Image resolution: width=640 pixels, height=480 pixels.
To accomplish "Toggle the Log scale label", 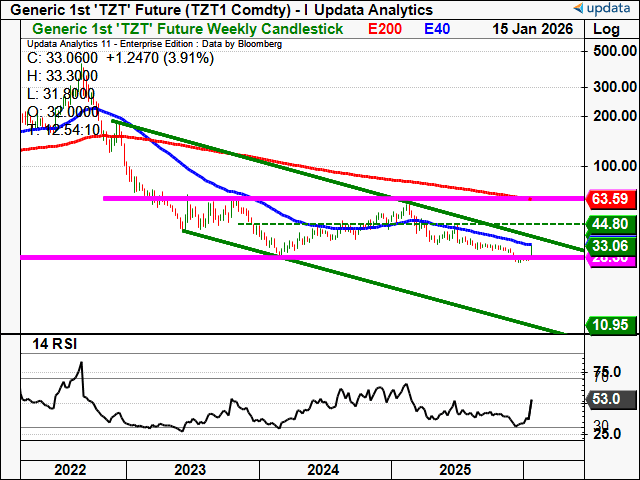I will 606,29.
